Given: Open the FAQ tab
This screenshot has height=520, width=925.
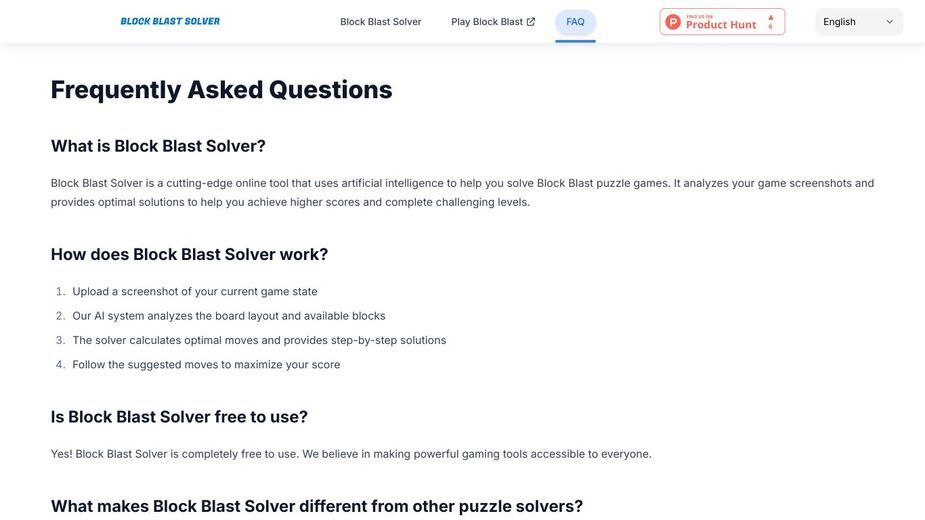Looking at the screenshot, I should (x=575, y=22).
